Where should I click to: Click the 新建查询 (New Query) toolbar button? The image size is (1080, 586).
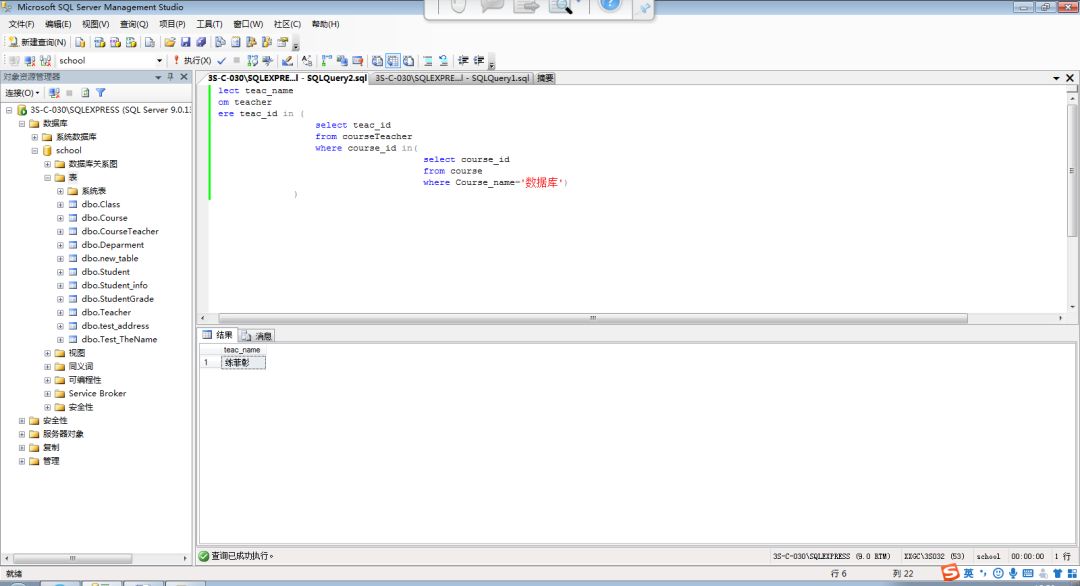[37, 42]
